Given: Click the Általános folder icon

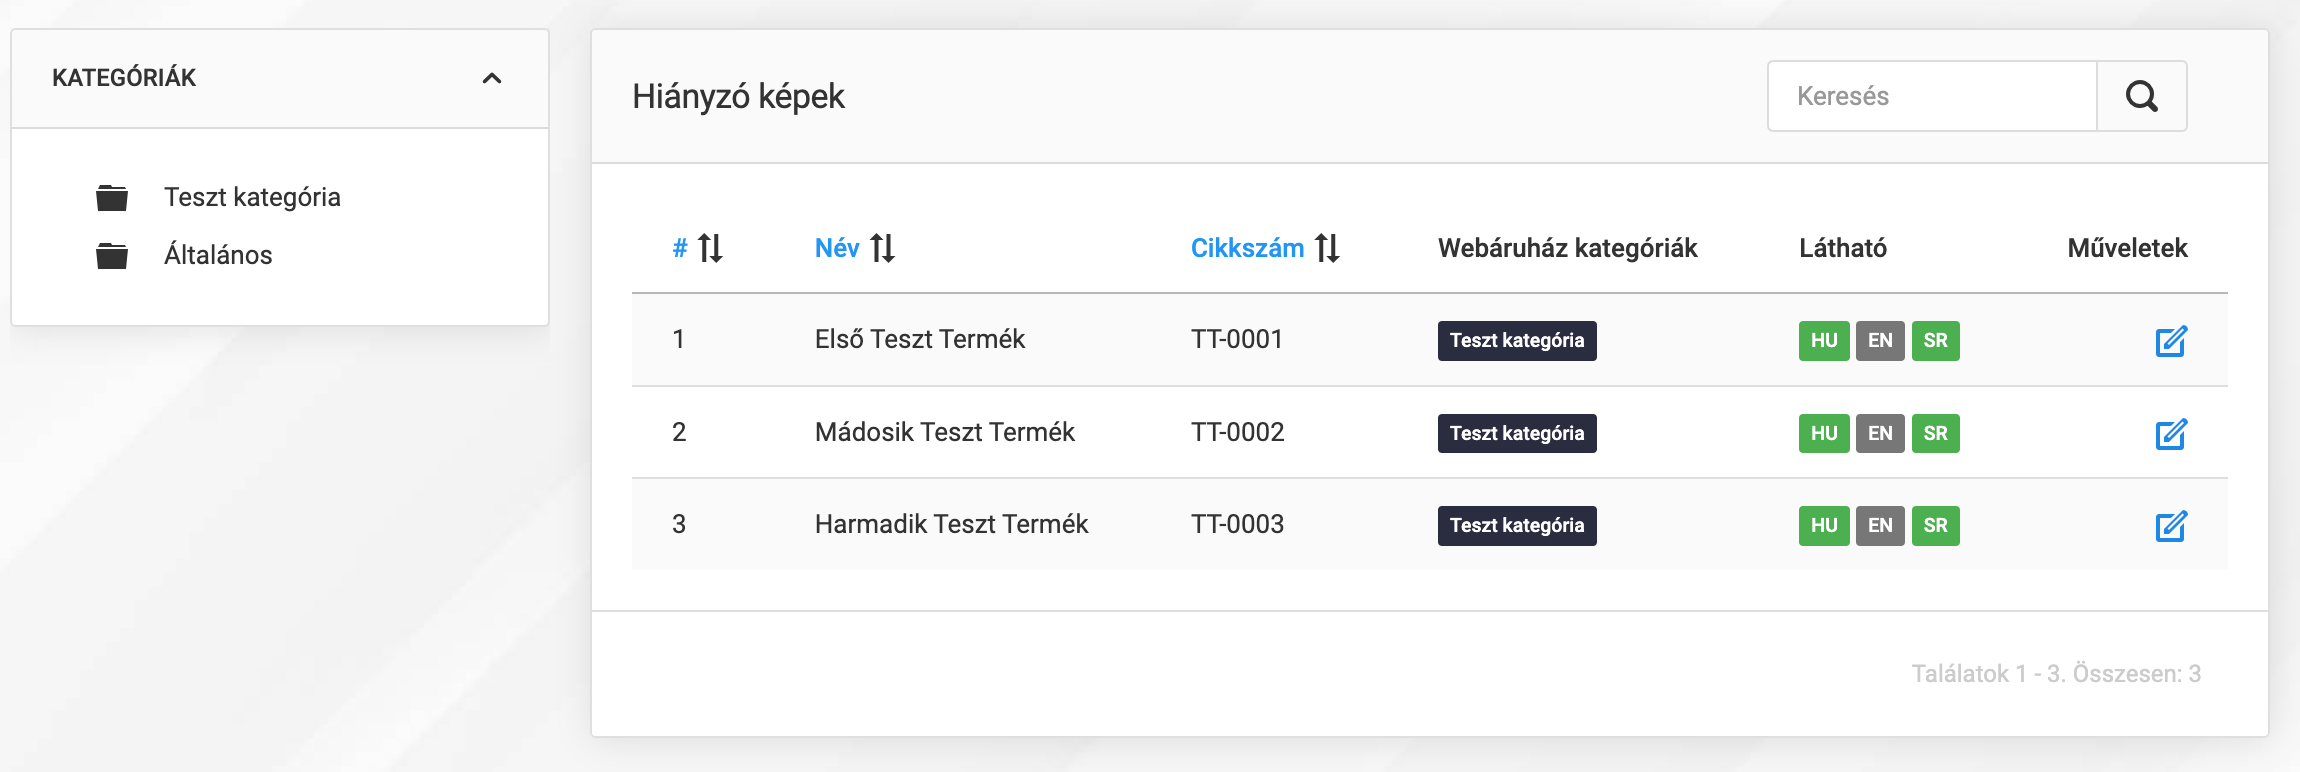Looking at the screenshot, I should point(112,256).
